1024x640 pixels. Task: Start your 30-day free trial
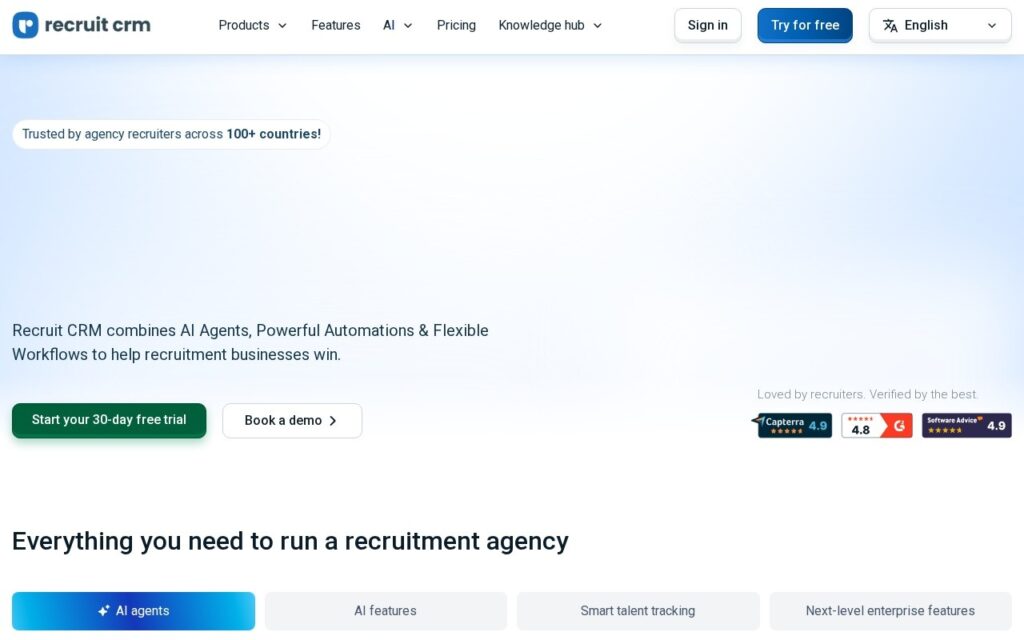coord(109,420)
